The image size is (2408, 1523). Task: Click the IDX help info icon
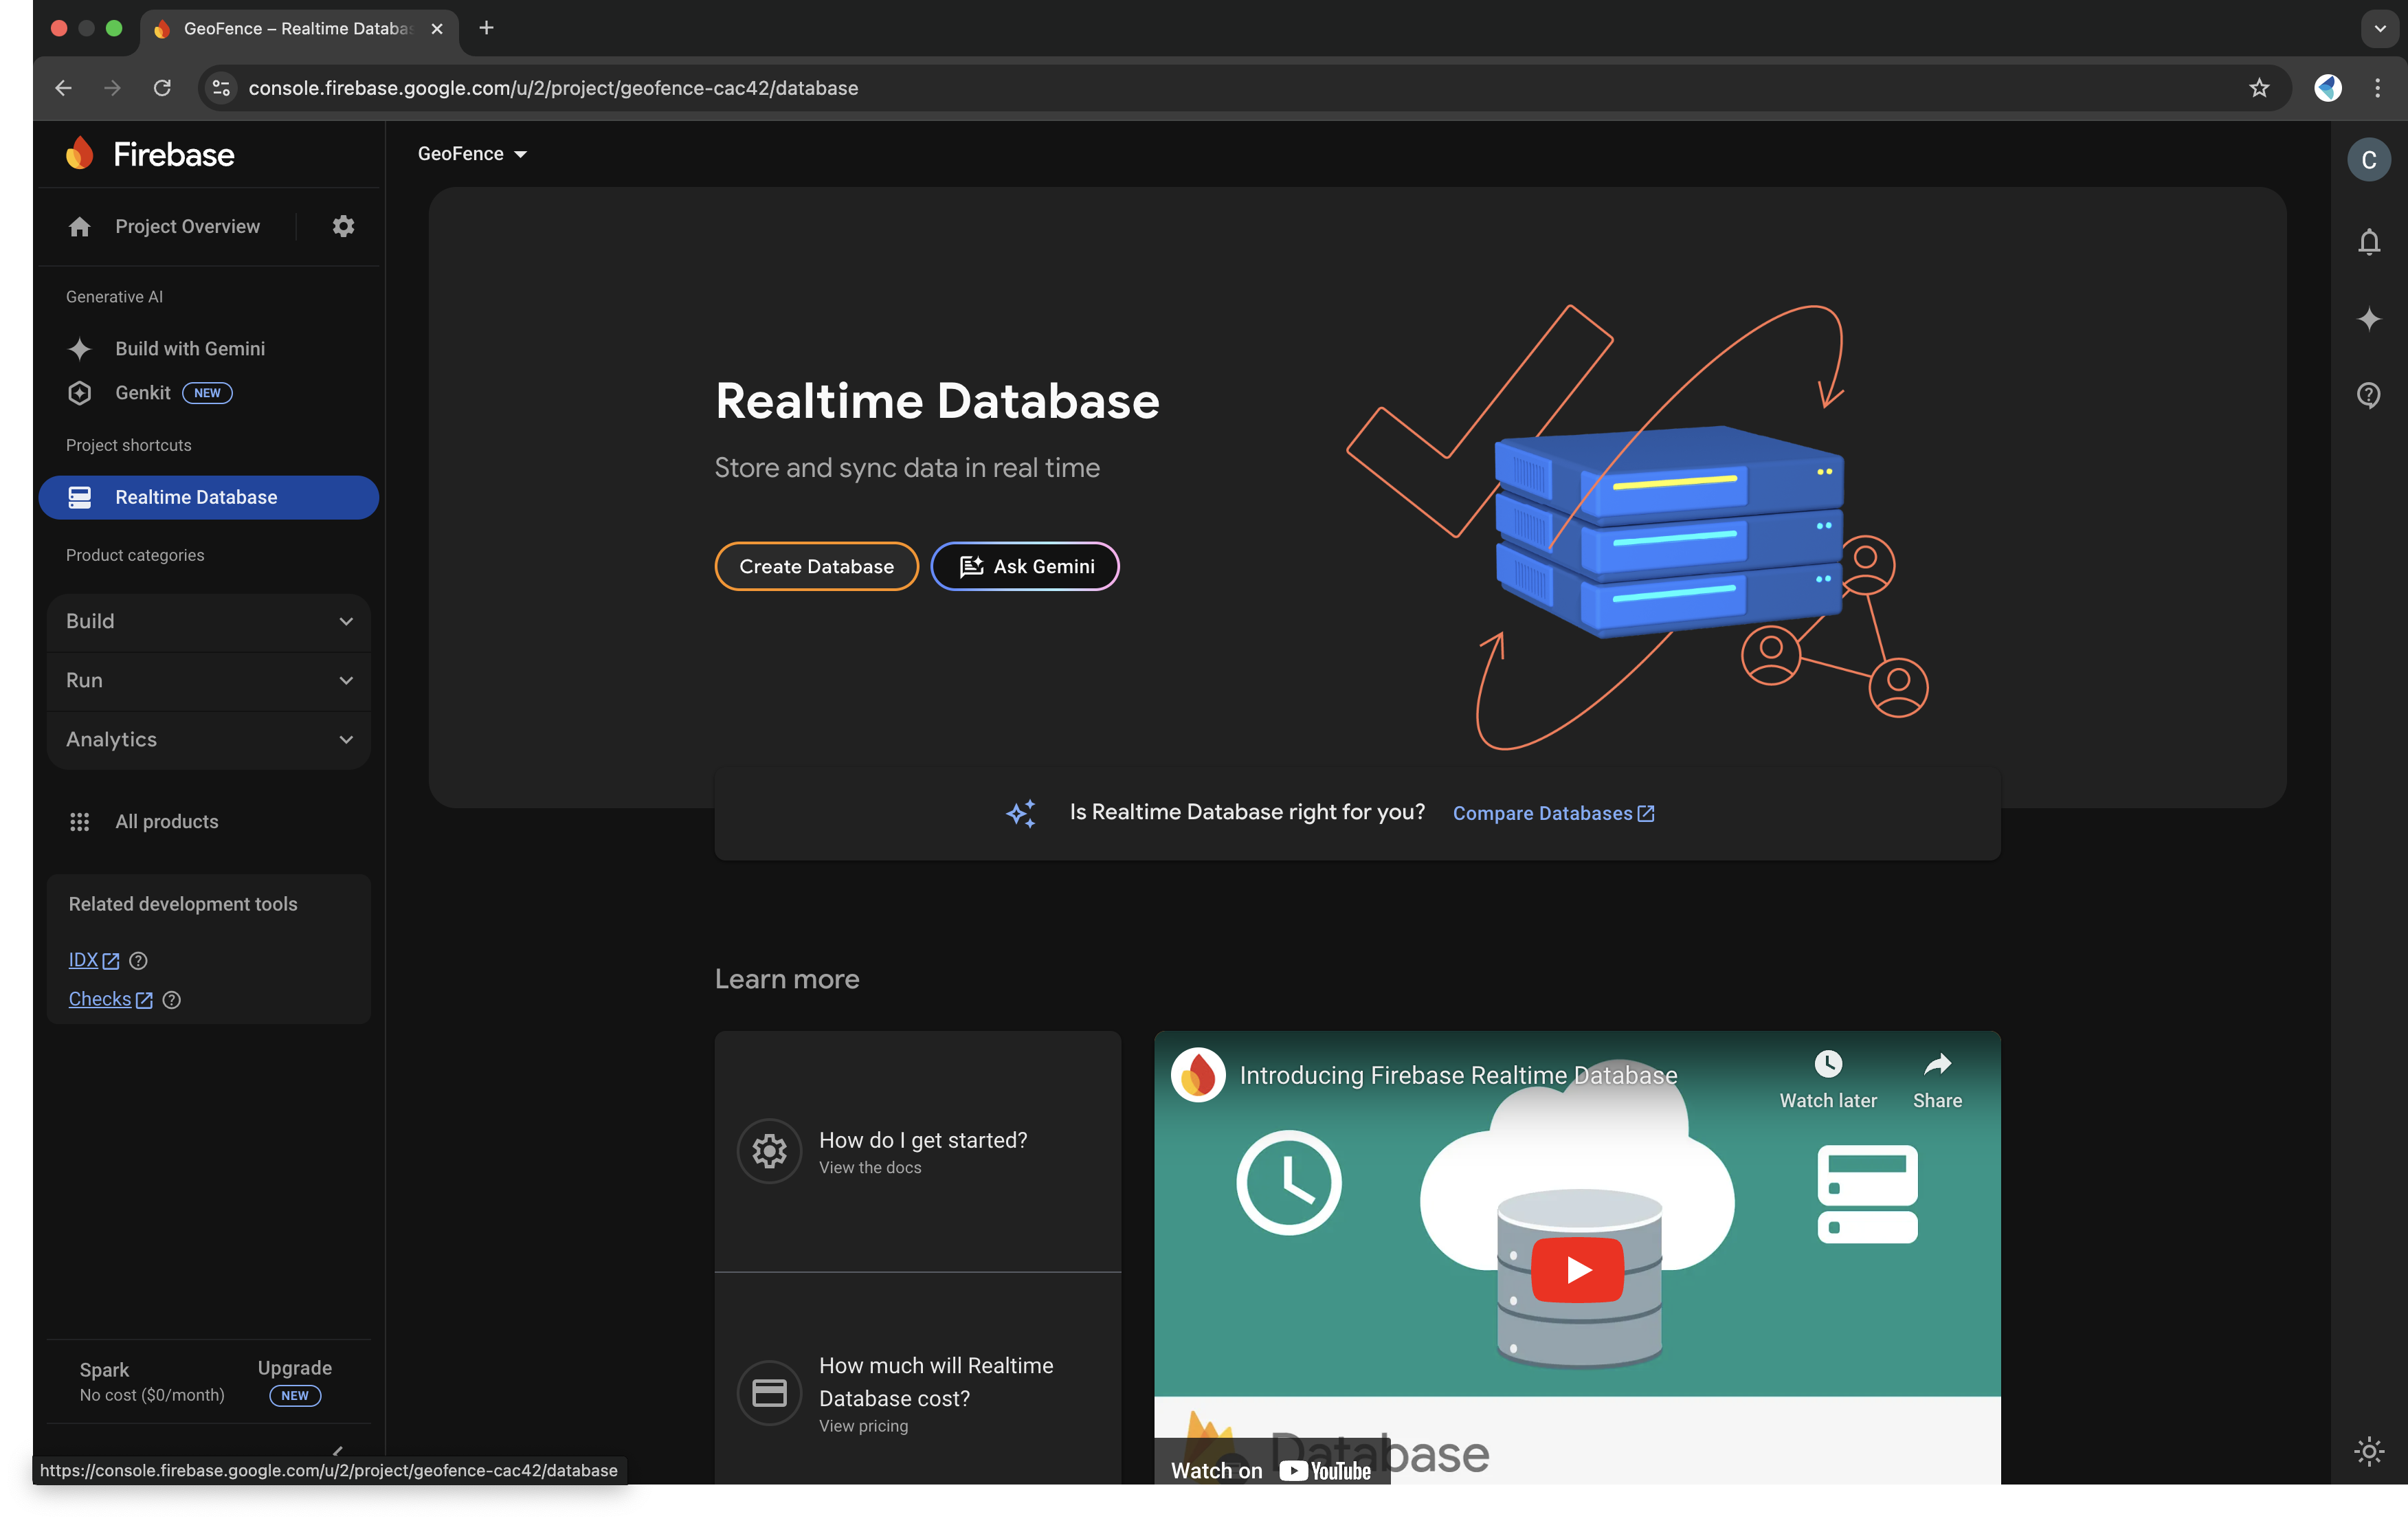(x=139, y=961)
